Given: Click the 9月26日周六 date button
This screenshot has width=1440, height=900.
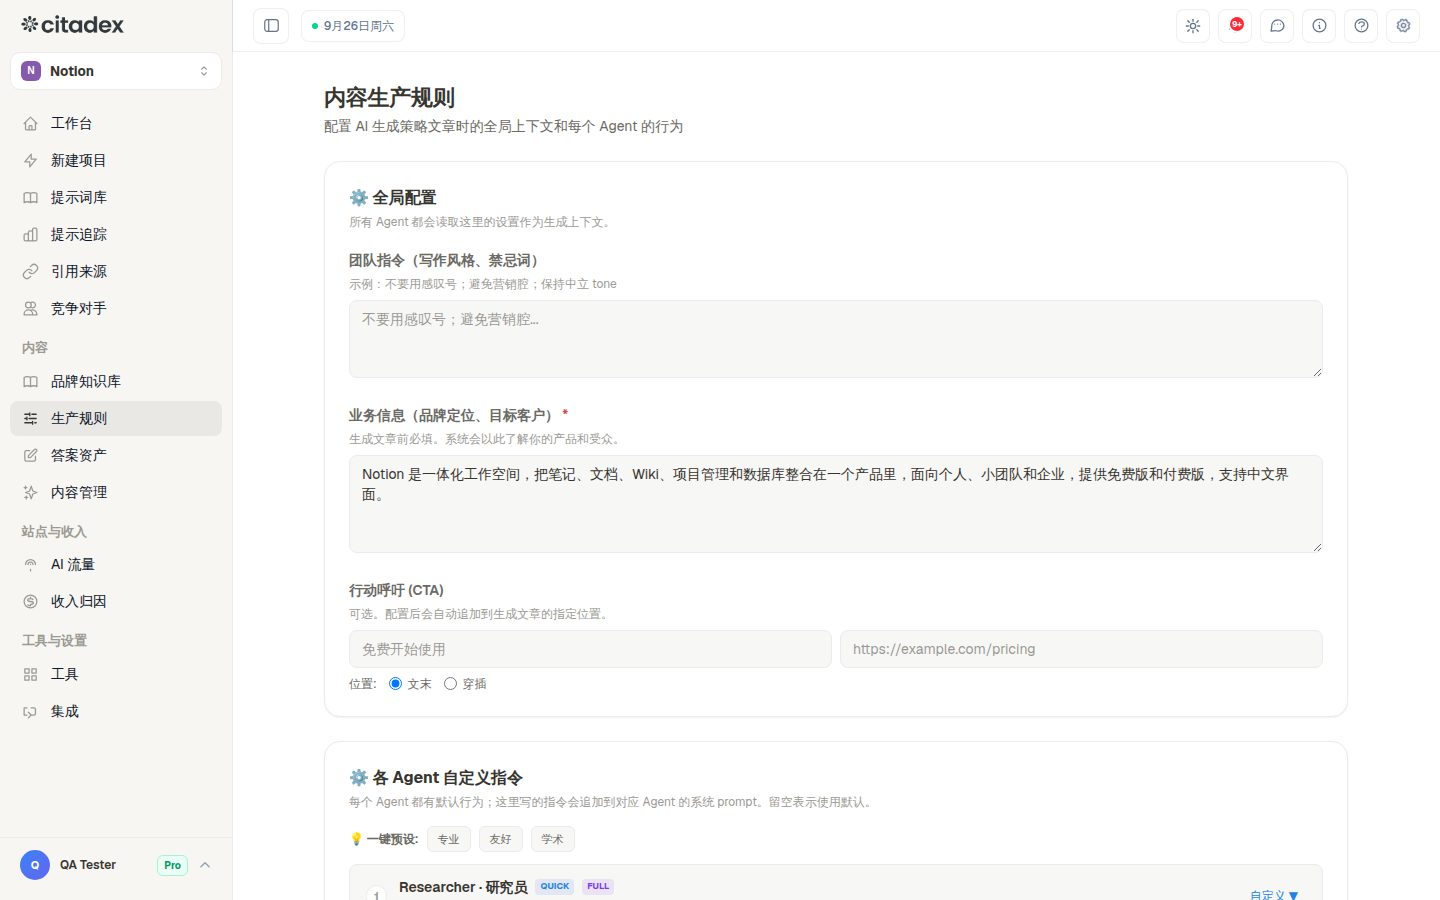Looking at the screenshot, I should coord(352,26).
